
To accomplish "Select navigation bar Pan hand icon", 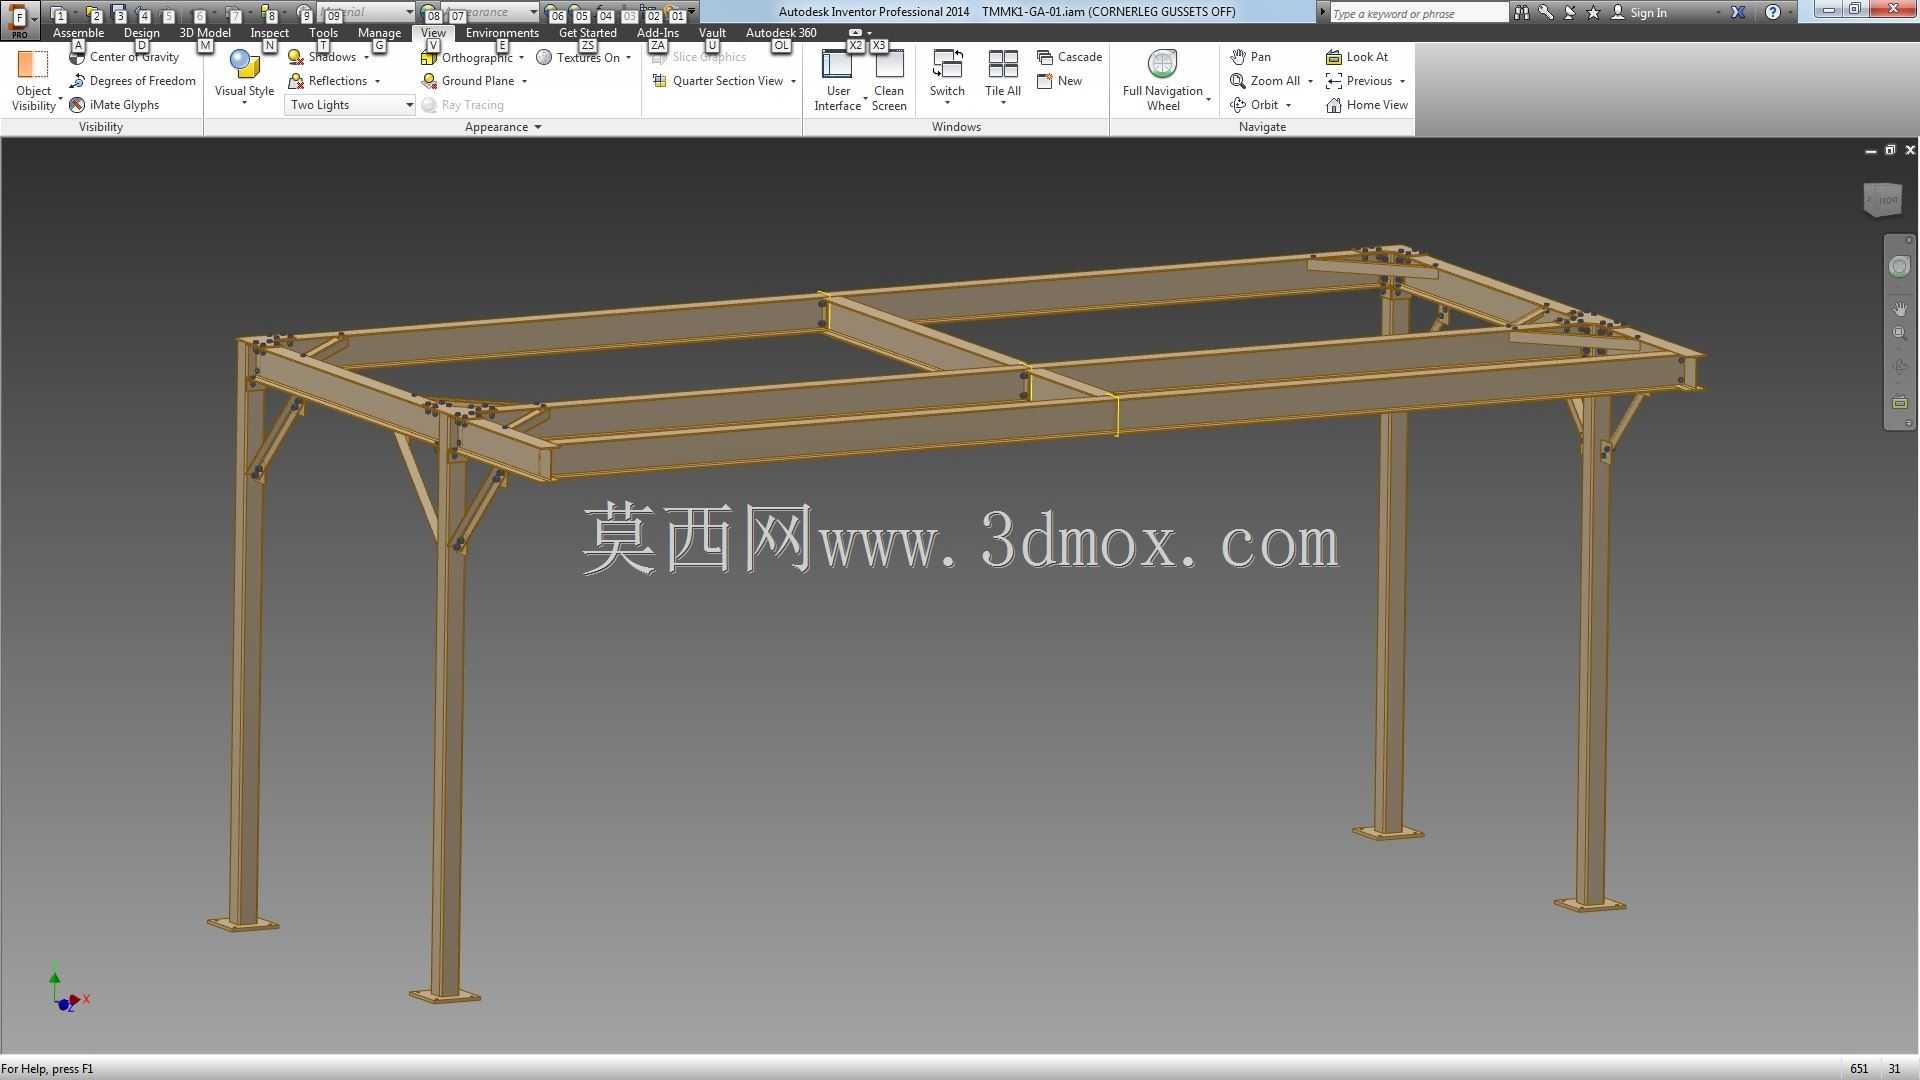I will click(x=1899, y=309).
